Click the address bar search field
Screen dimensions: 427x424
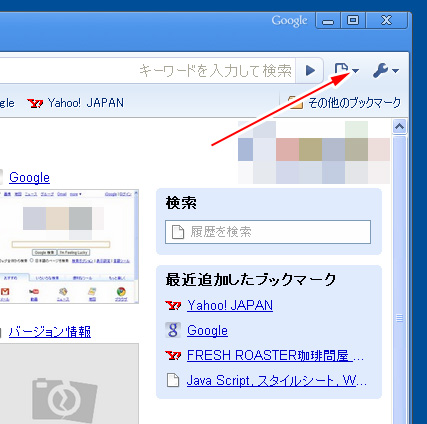tap(147, 70)
